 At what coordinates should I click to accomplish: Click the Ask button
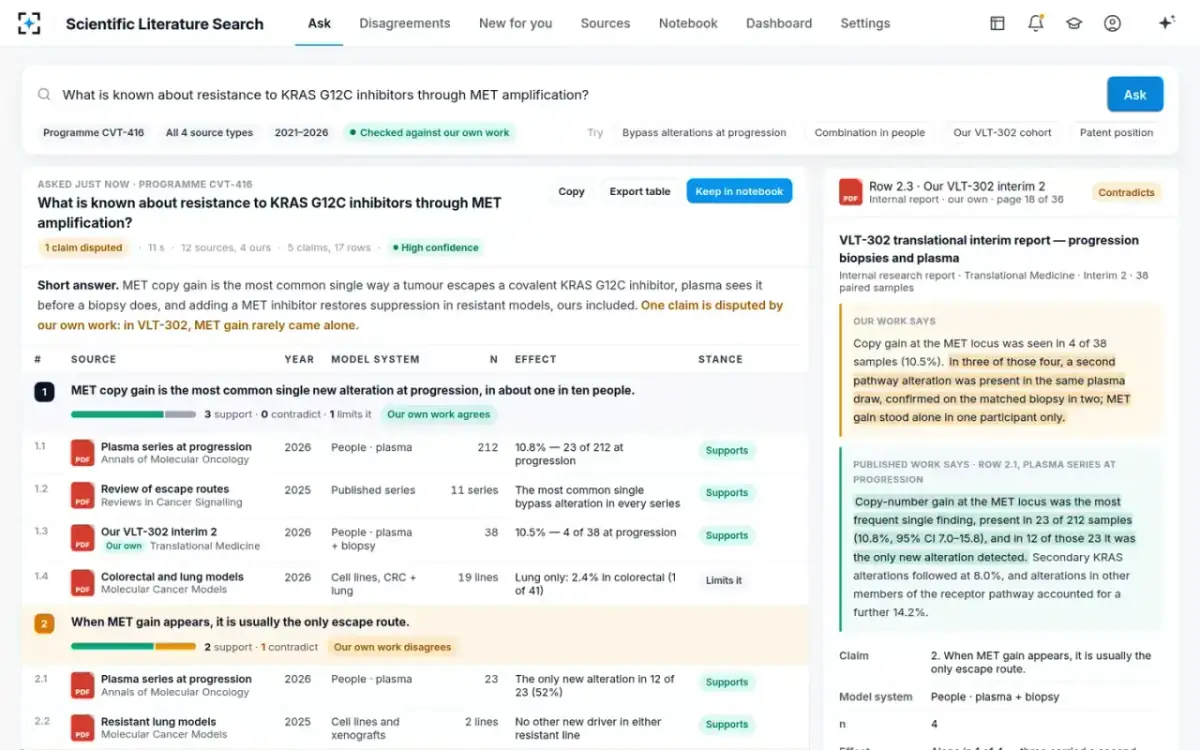(1135, 94)
